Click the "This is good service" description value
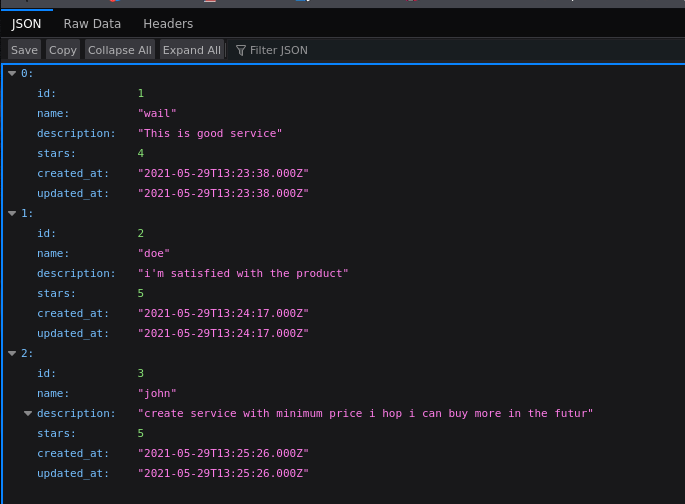This screenshot has width=685, height=504. tap(210, 133)
